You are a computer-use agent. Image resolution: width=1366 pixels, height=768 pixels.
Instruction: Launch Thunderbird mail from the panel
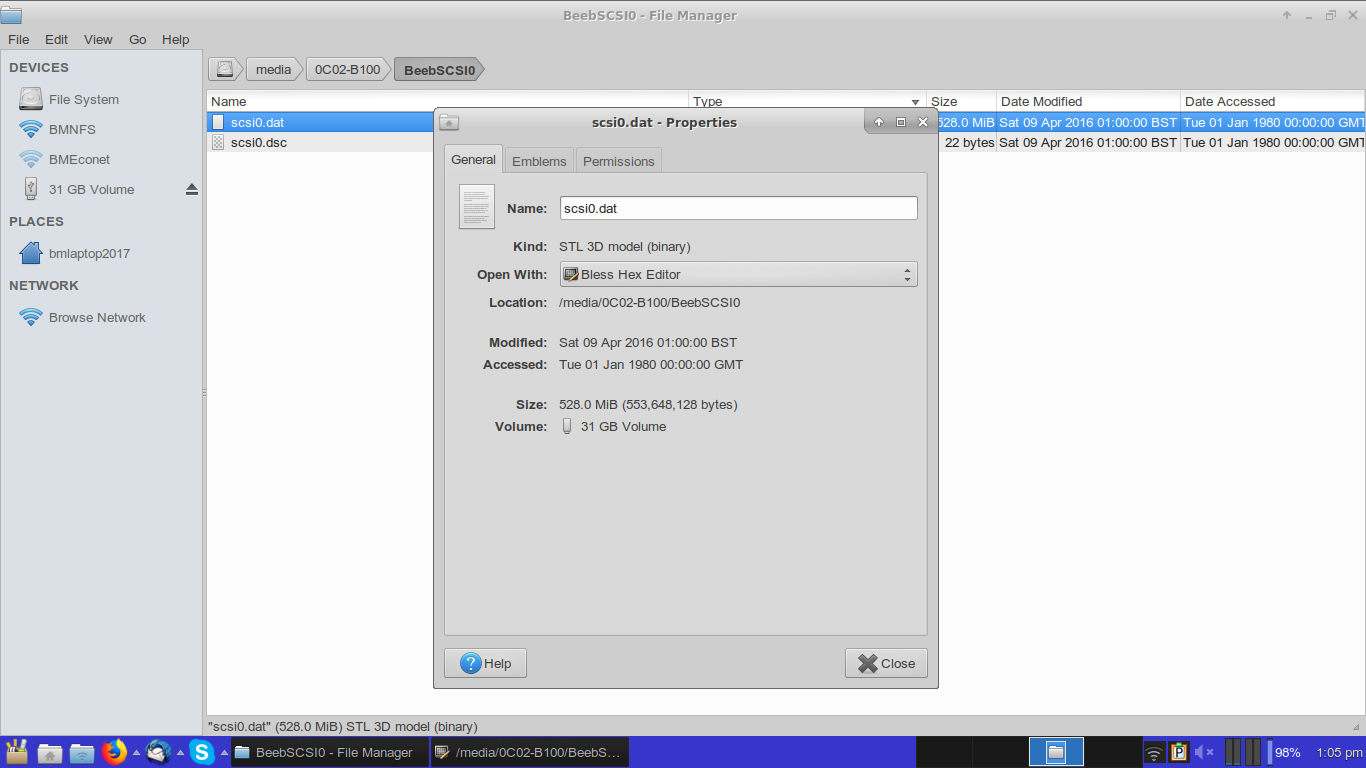[158, 752]
